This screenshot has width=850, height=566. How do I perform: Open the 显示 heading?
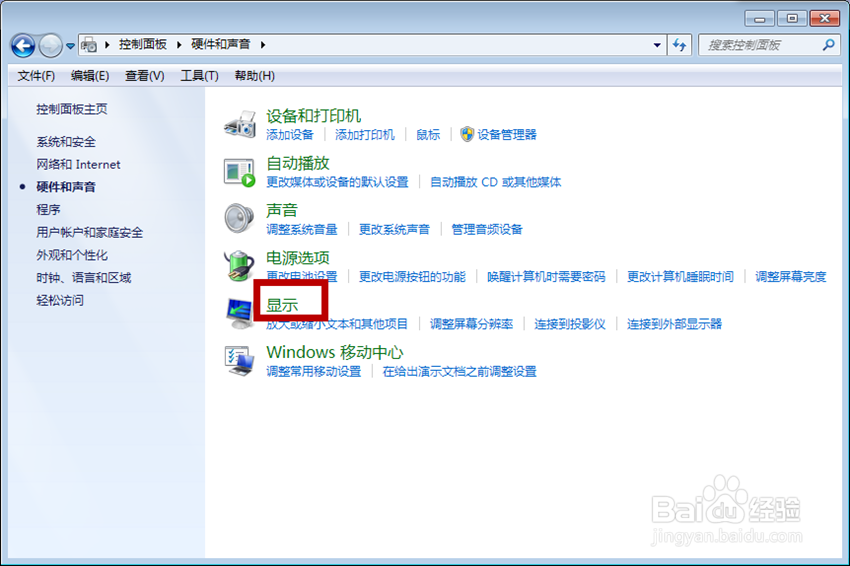click(282, 305)
